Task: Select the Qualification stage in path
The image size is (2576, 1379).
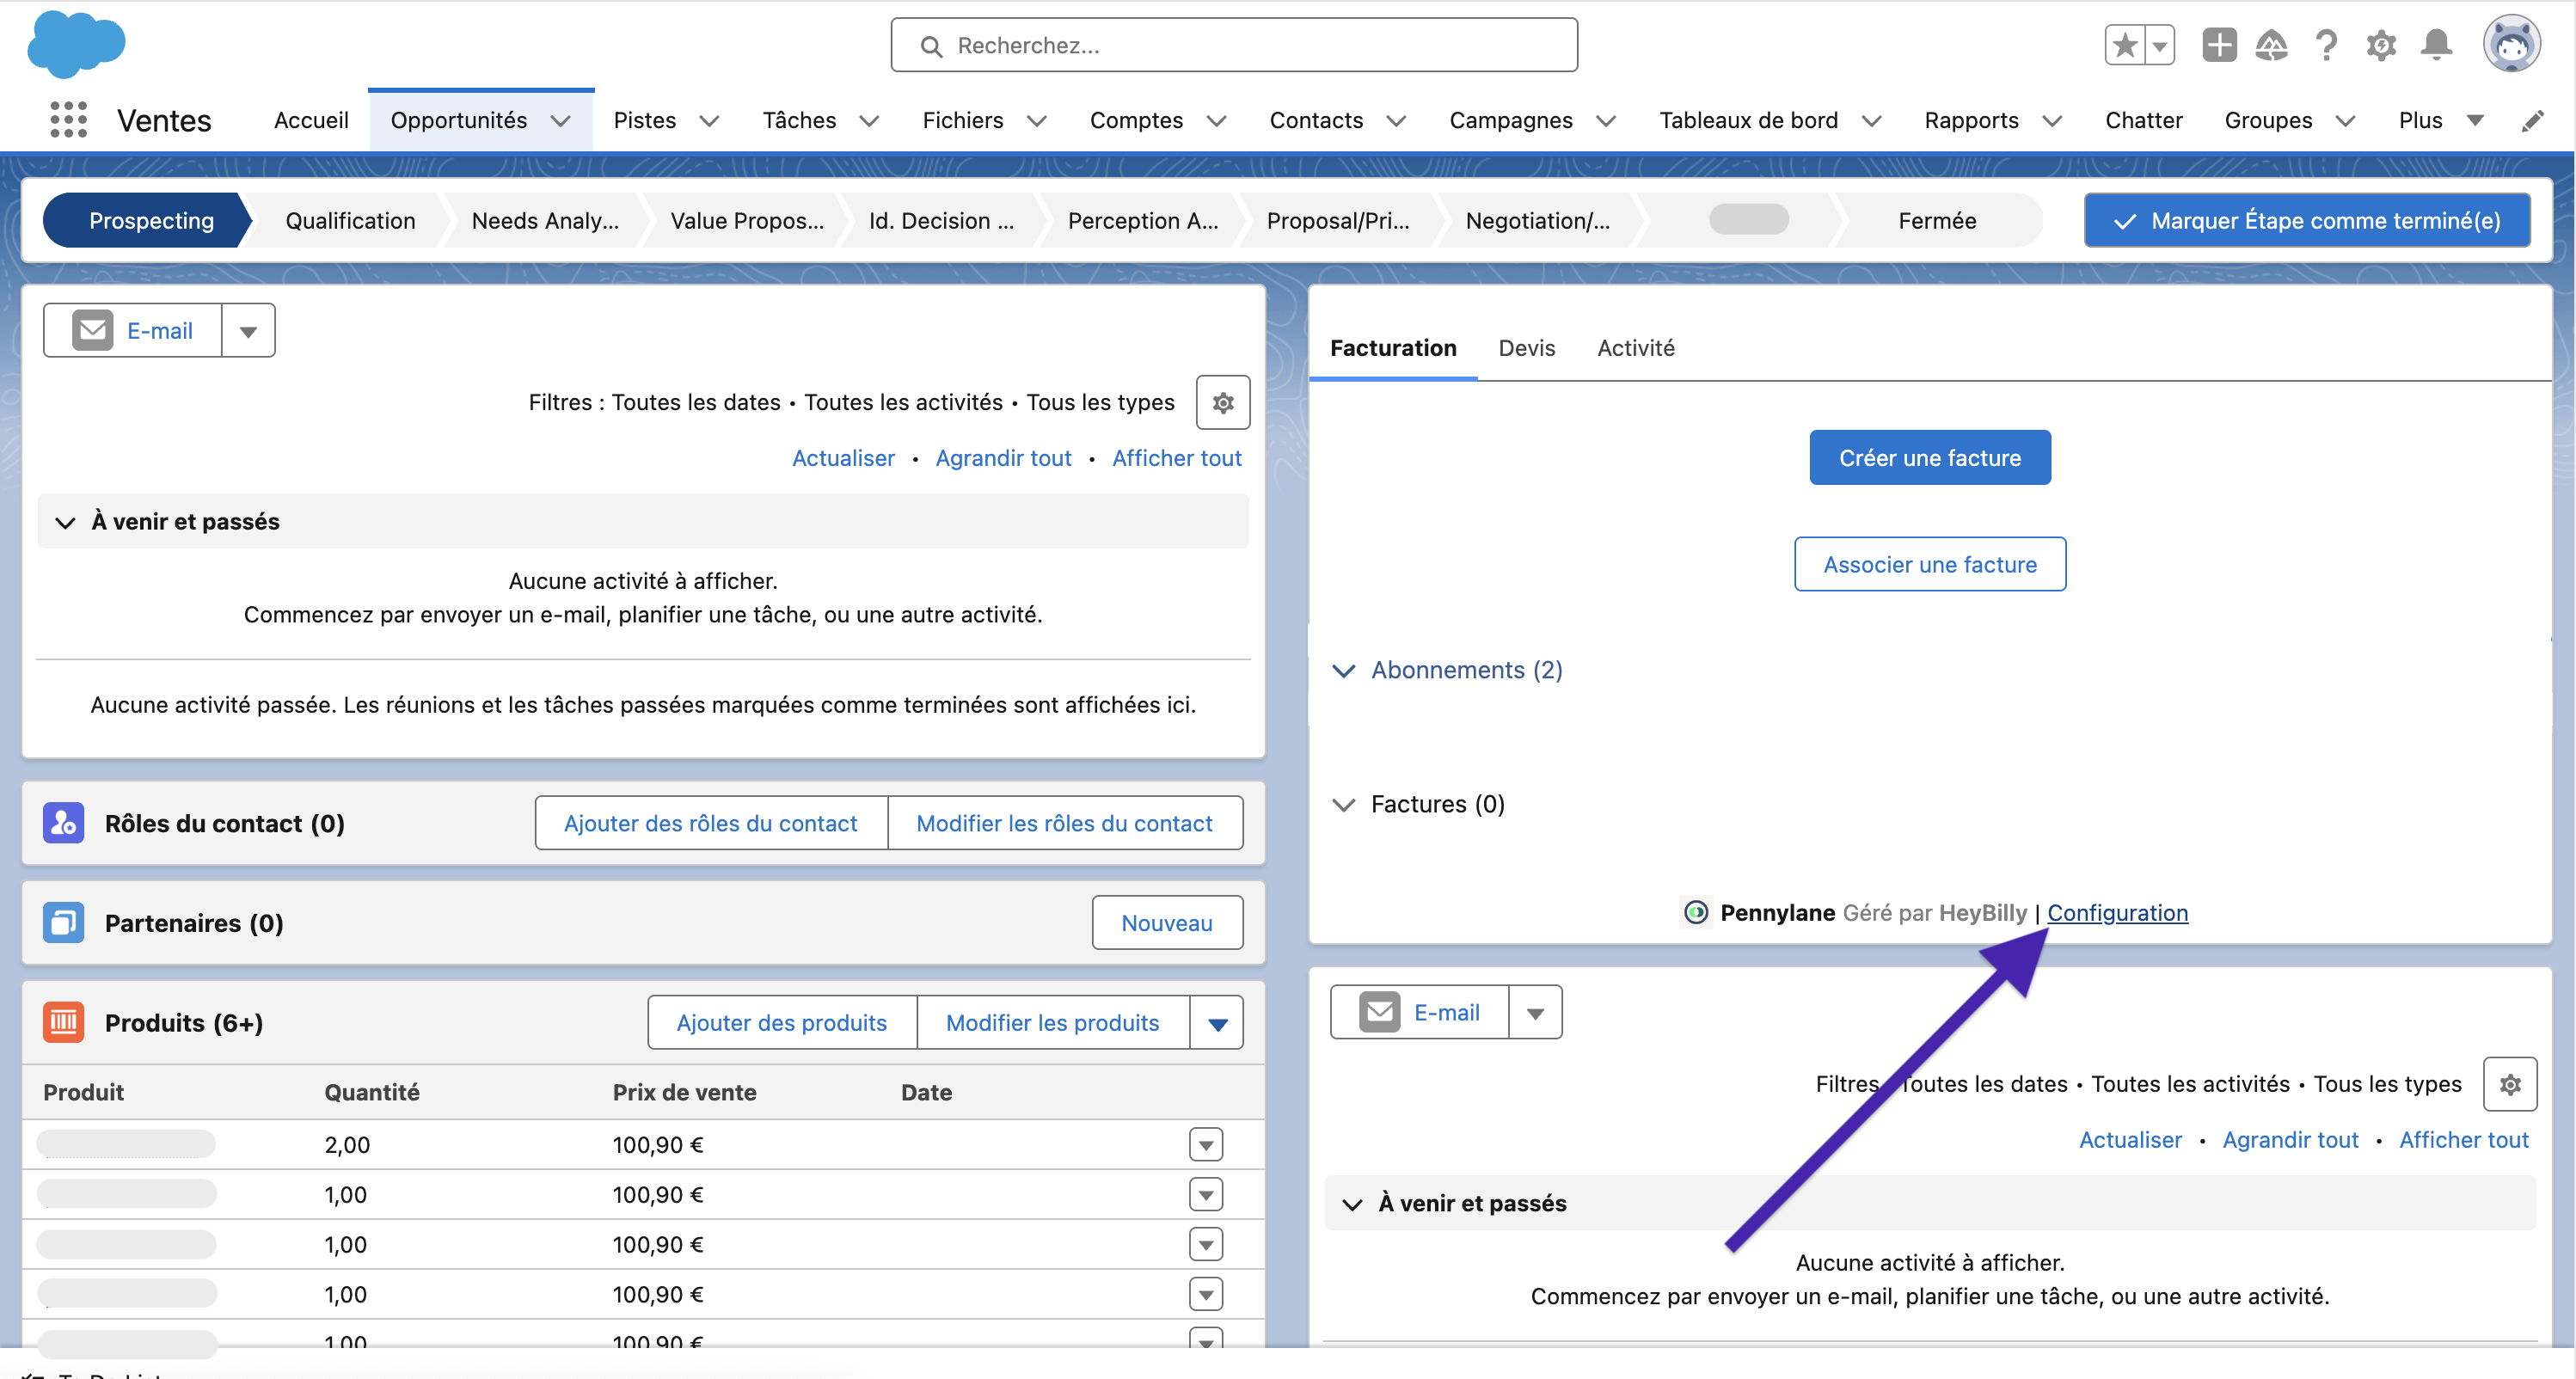Action: click(x=350, y=220)
